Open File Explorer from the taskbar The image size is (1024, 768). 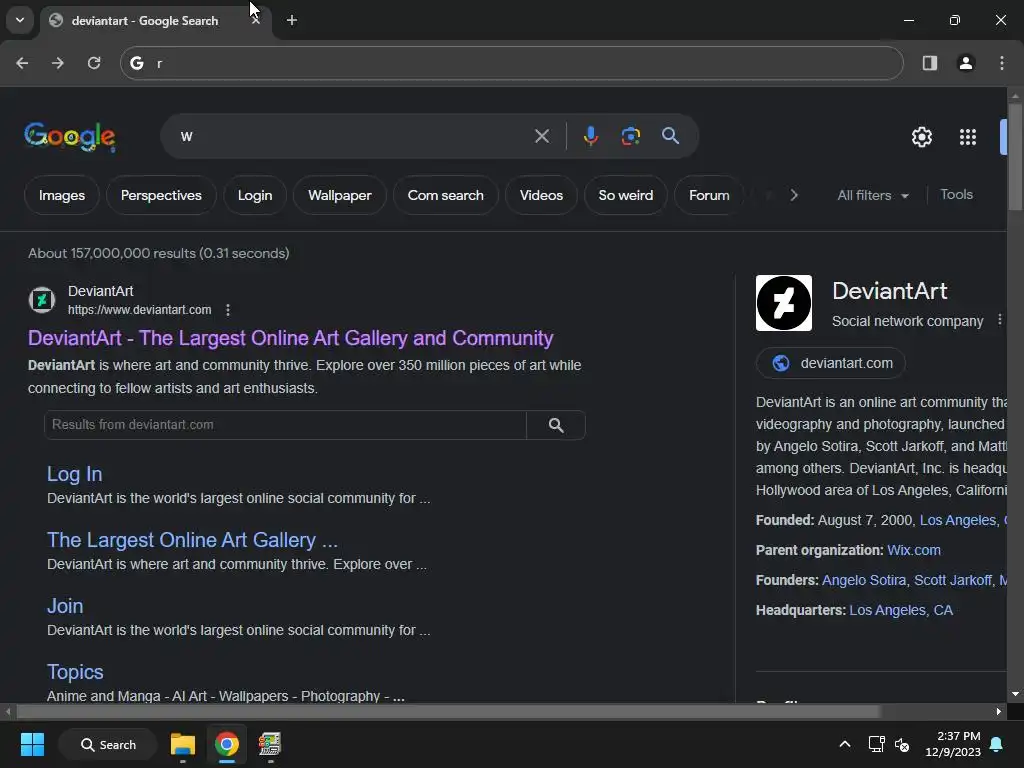coord(183,744)
